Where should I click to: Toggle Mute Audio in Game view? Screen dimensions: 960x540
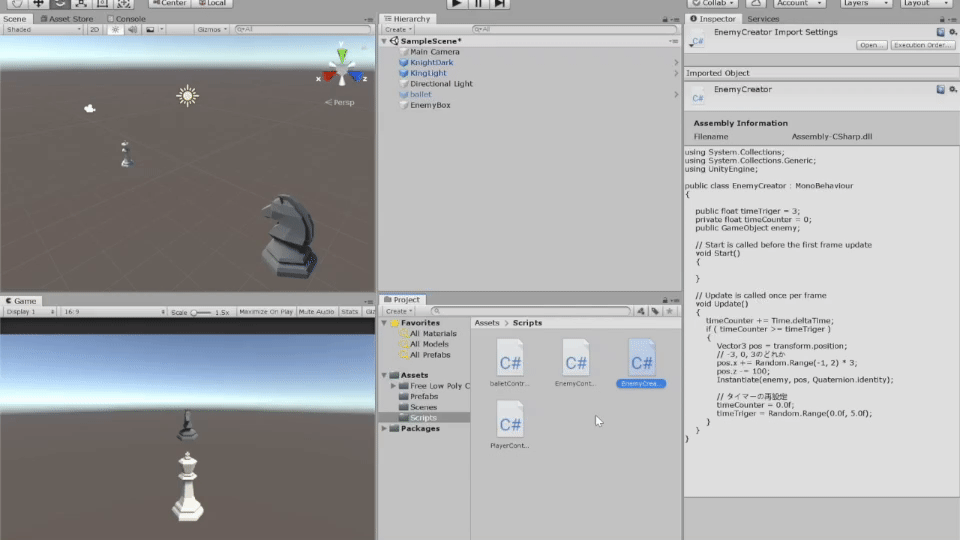(x=316, y=312)
